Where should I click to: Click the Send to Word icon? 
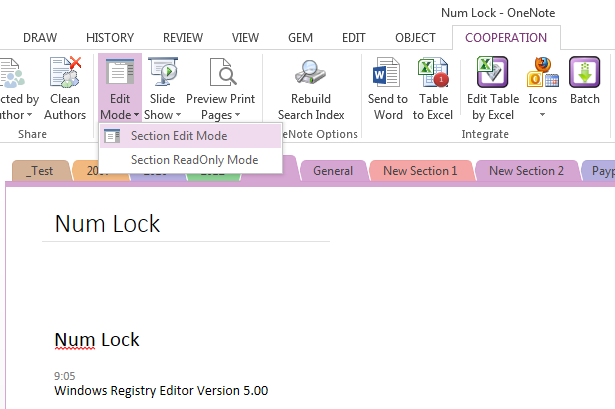386,72
